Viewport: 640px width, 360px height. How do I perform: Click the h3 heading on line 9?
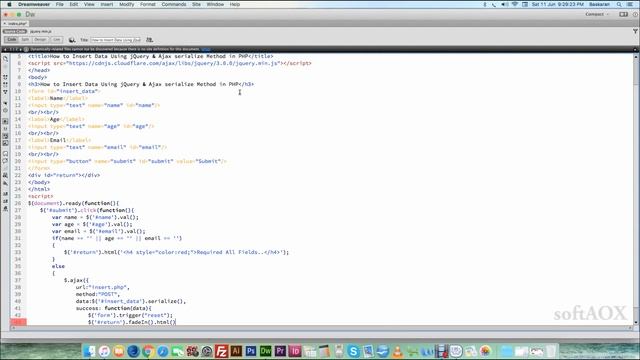[x=141, y=84]
